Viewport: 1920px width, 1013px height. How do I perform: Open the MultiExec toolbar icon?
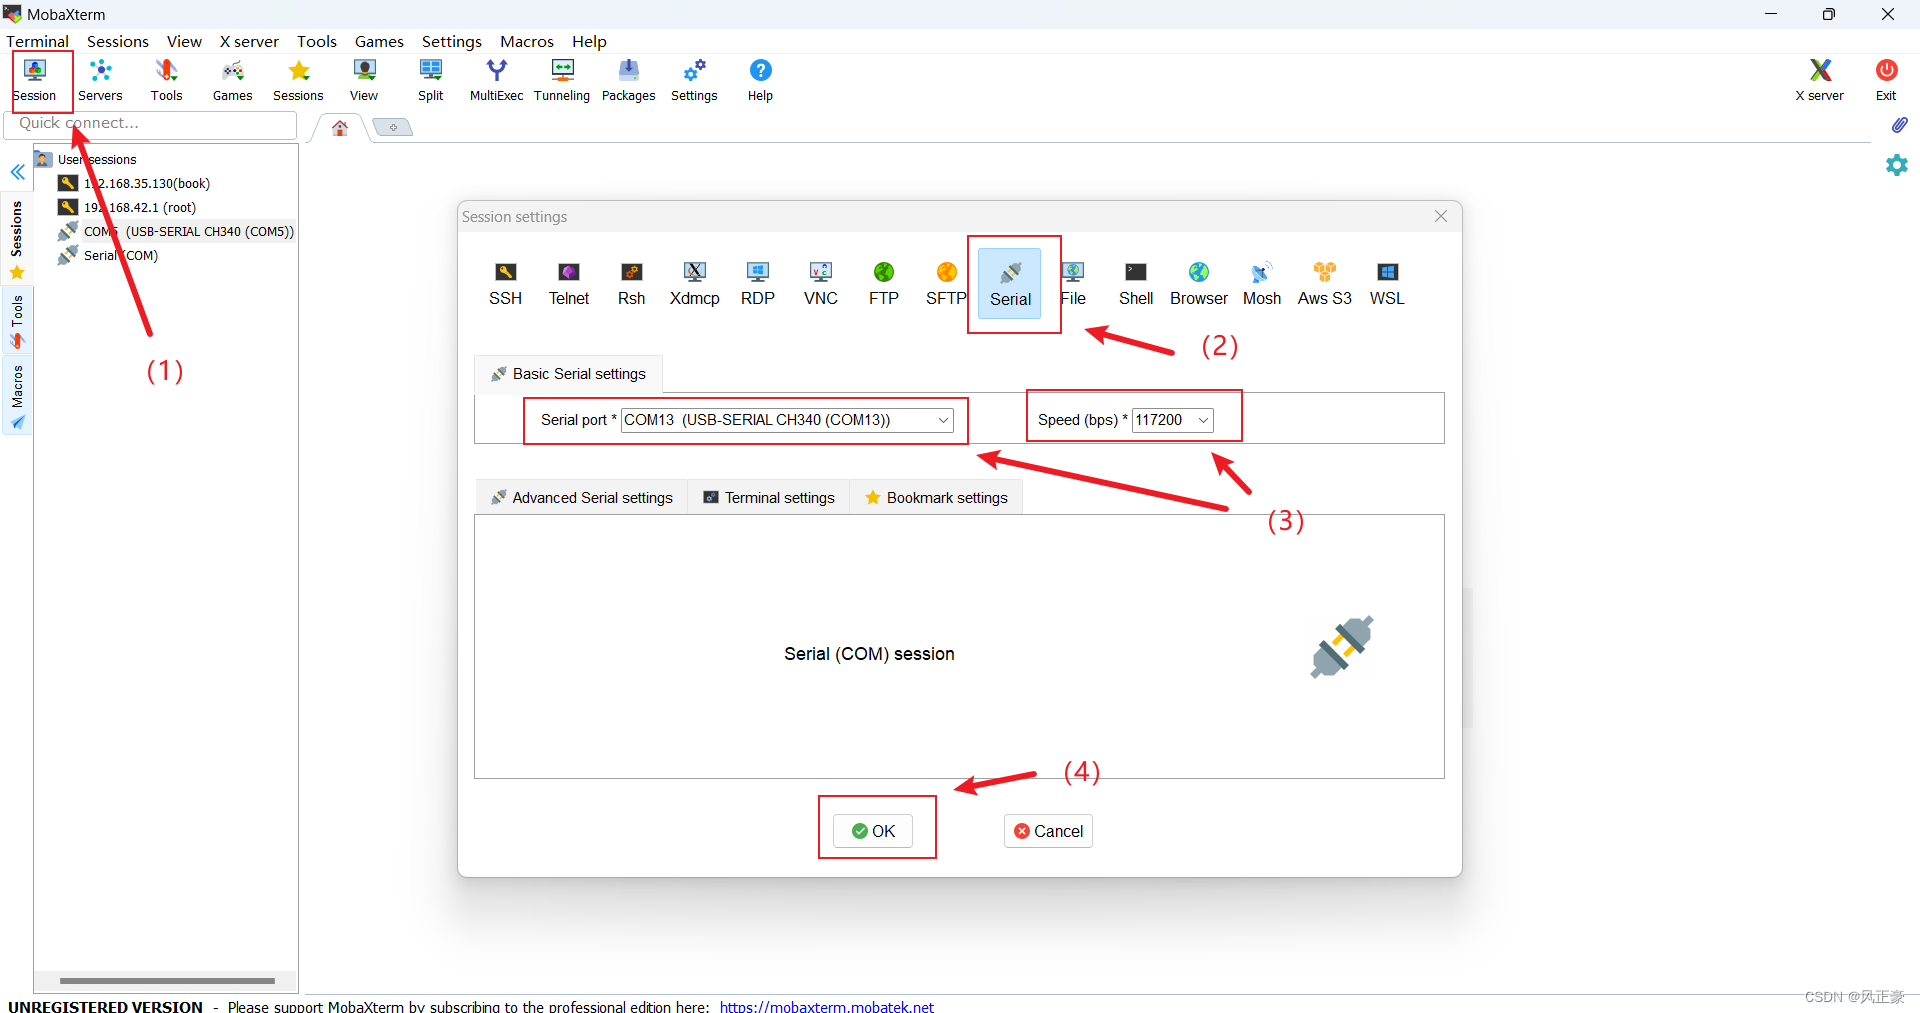(x=497, y=80)
